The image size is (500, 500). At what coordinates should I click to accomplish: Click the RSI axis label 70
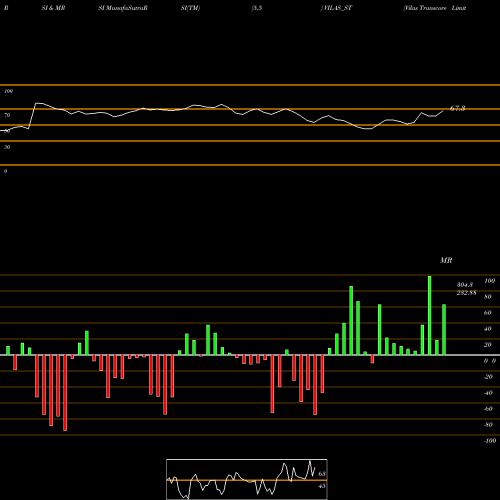pos(7,115)
